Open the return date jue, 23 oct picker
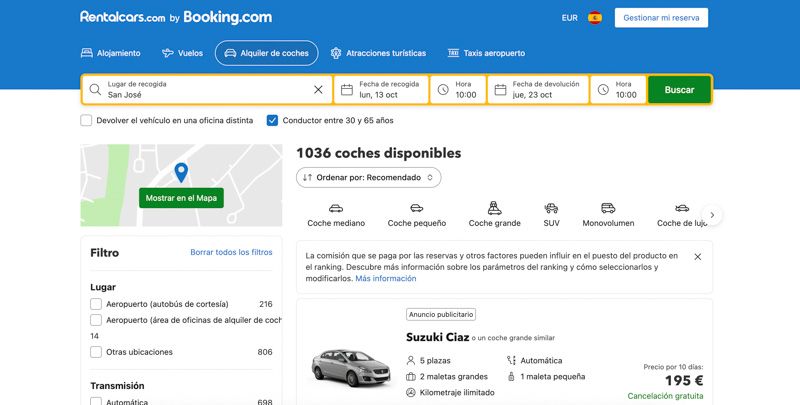Image resolution: width=800 pixels, height=405 pixels. tap(537, 90)
